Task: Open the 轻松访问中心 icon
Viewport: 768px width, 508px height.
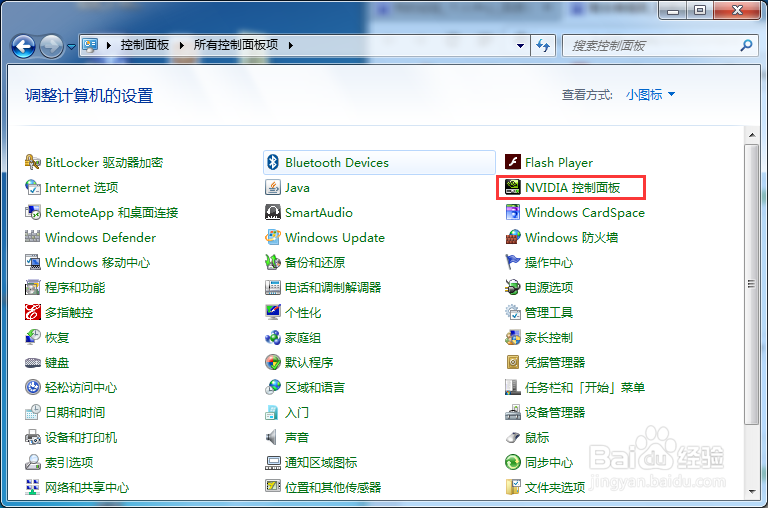Action: [32, 387]
